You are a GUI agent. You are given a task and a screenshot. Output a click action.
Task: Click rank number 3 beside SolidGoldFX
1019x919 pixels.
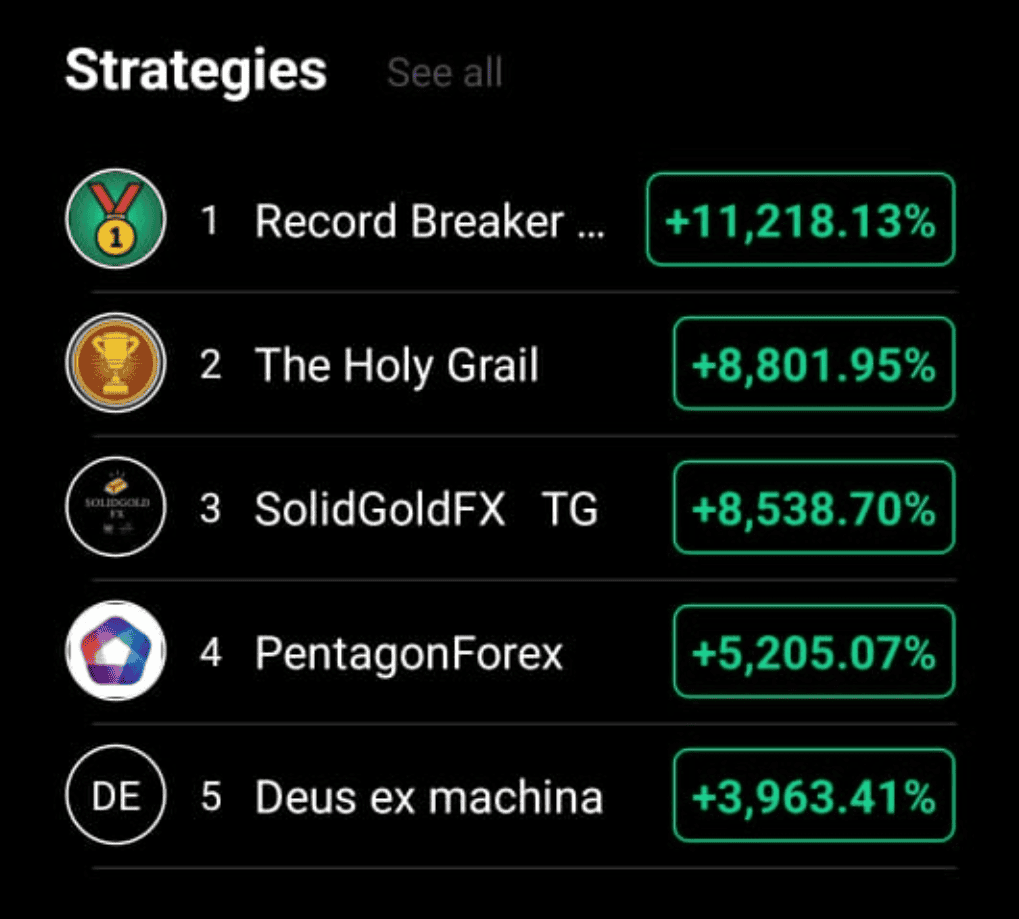[x=210, y=509]
